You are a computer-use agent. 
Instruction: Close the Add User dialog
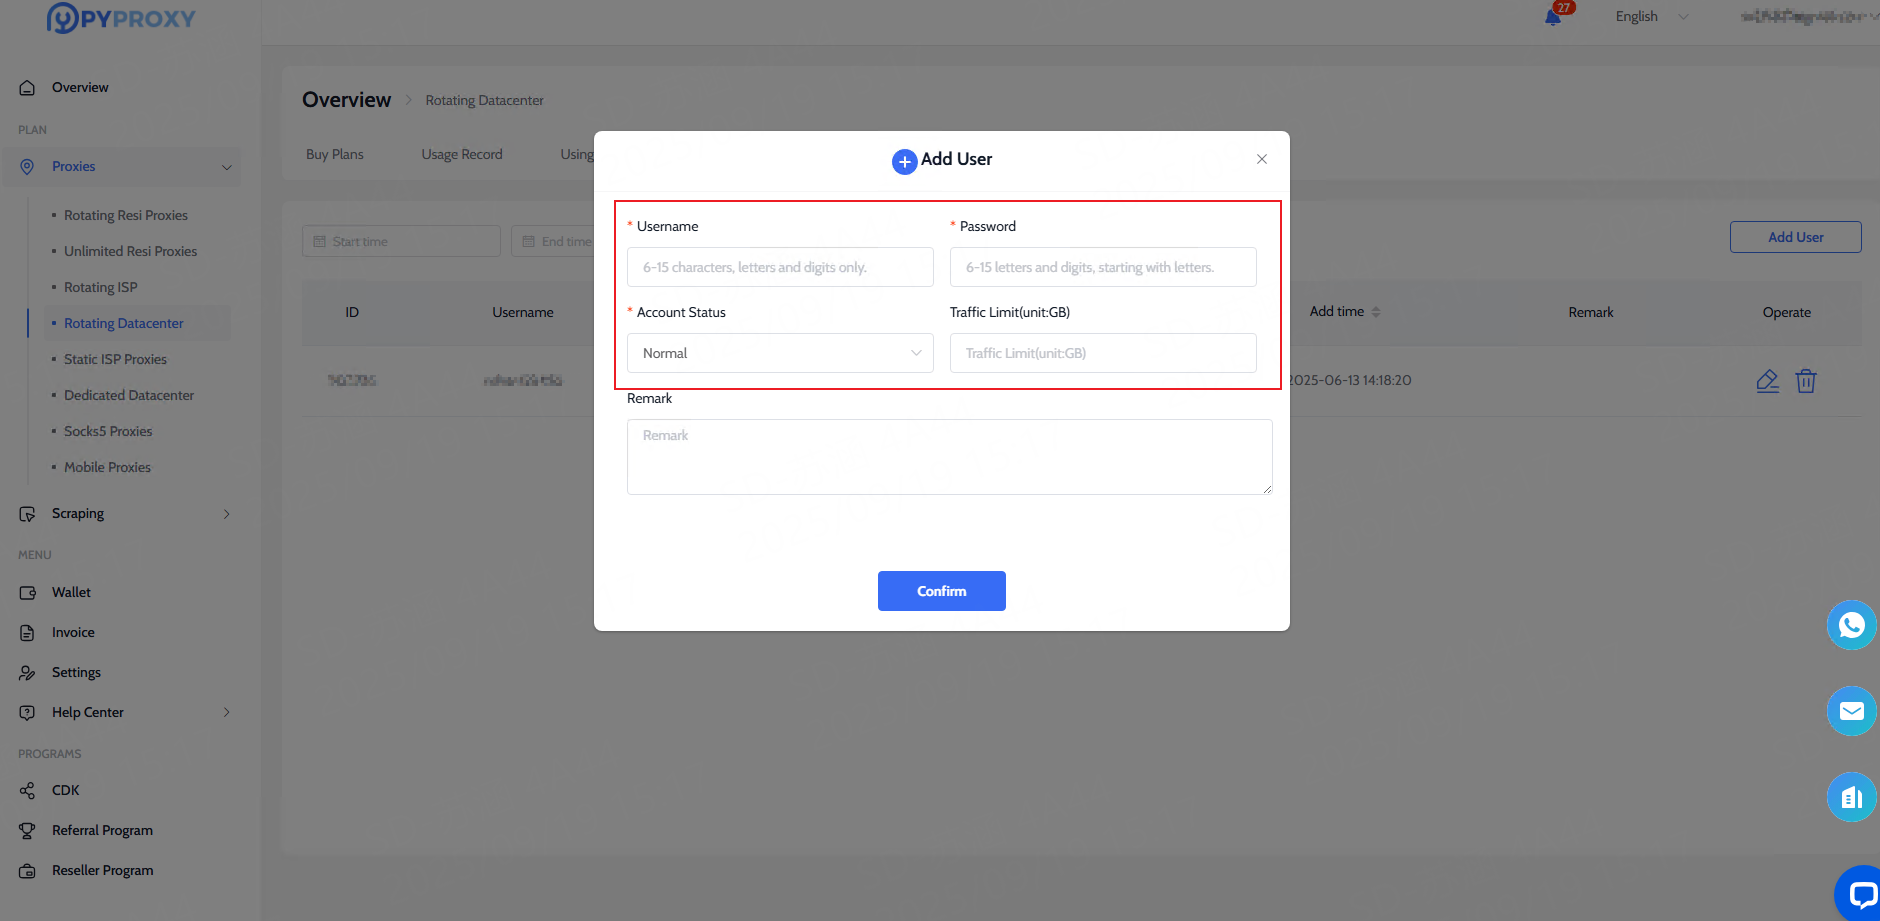(x=1262, y=159)
